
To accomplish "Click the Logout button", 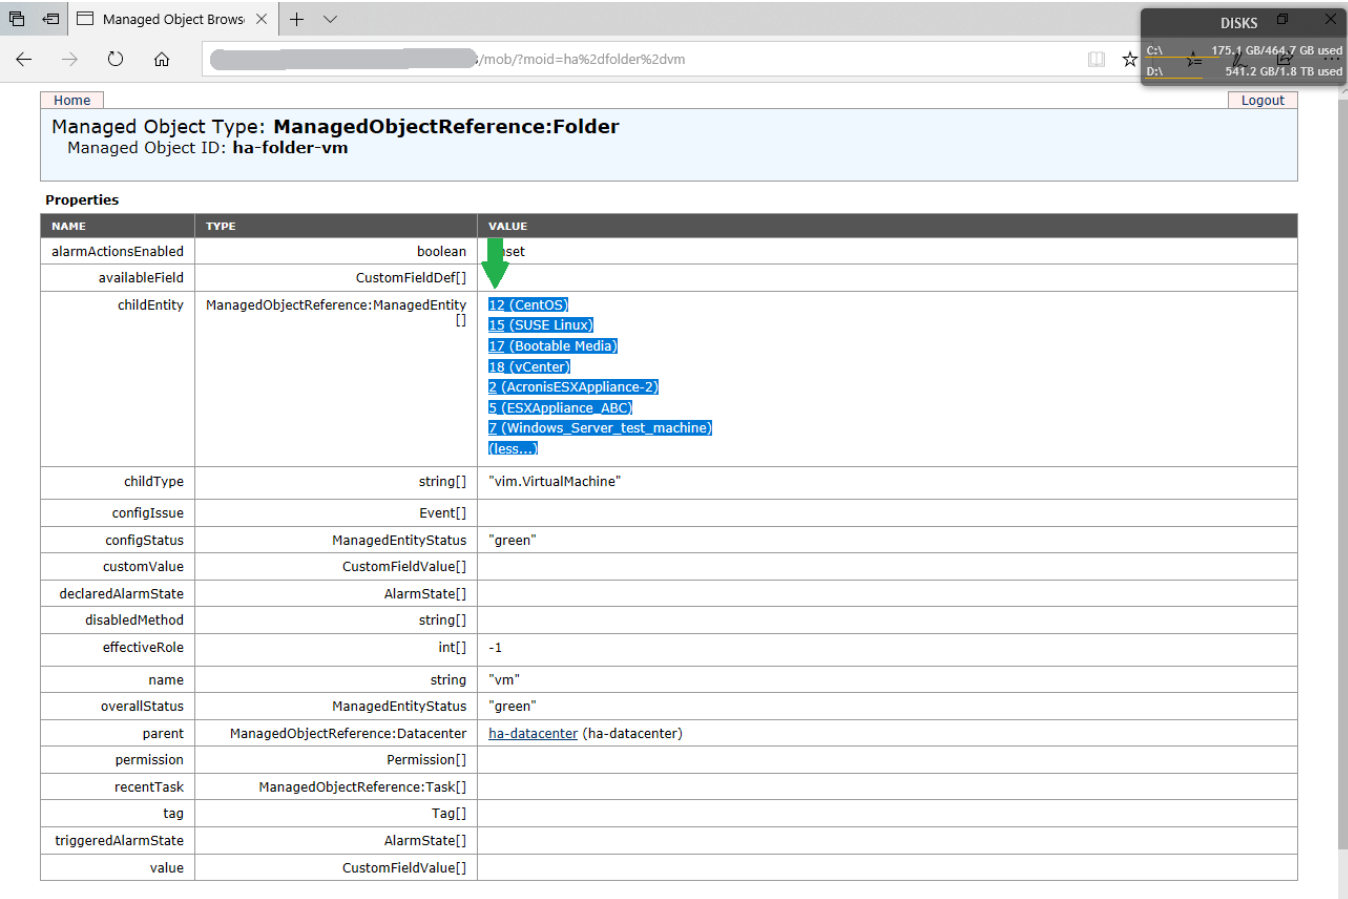I will 1262,100.
